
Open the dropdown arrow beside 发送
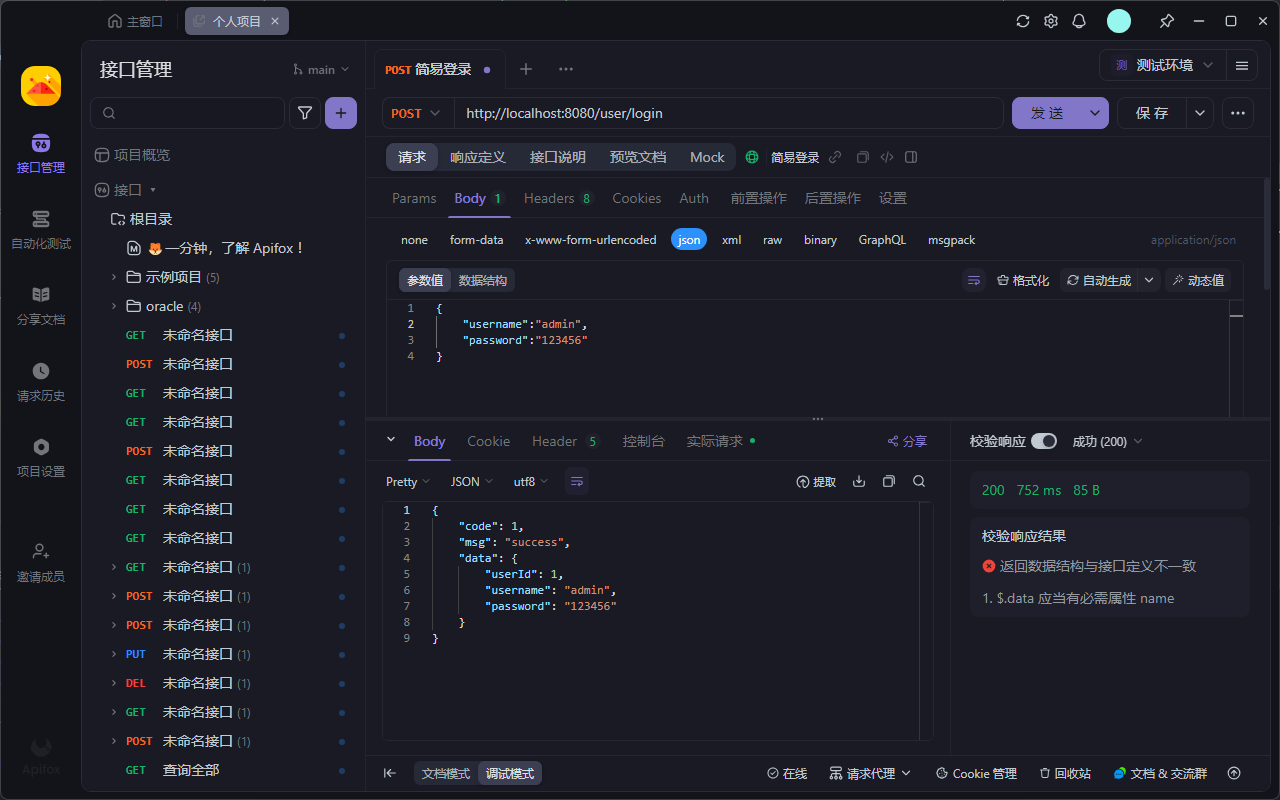(x=1095, y=113)
